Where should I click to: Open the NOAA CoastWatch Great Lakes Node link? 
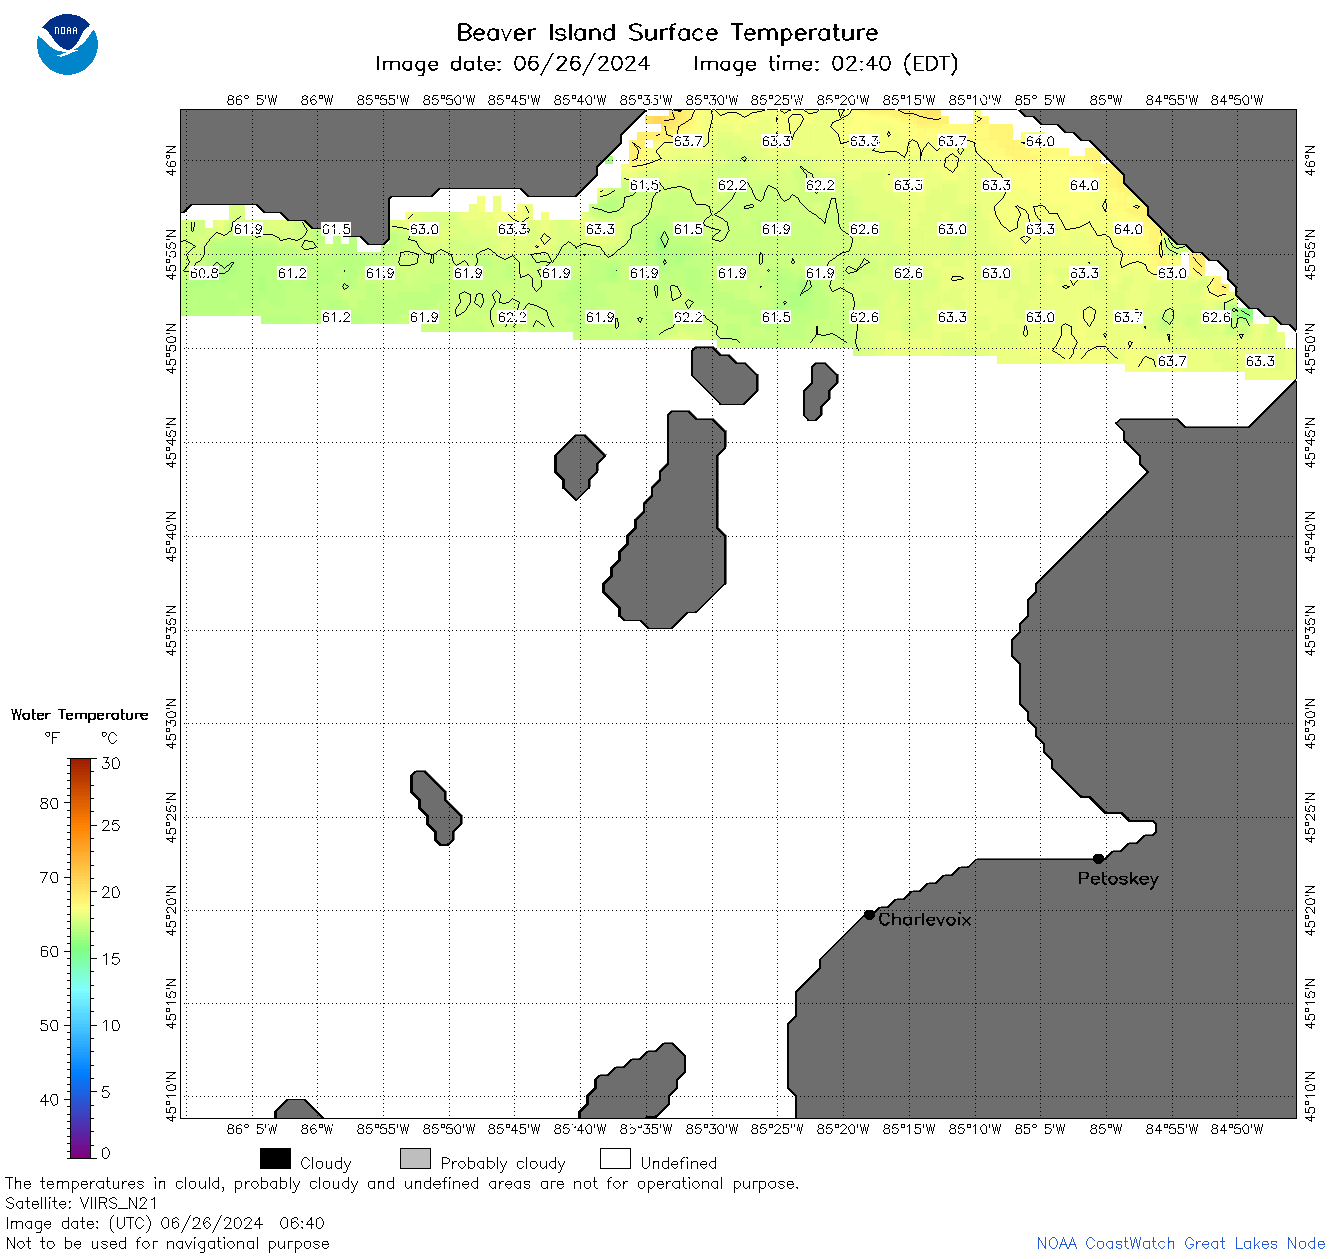point(1181,1243)
